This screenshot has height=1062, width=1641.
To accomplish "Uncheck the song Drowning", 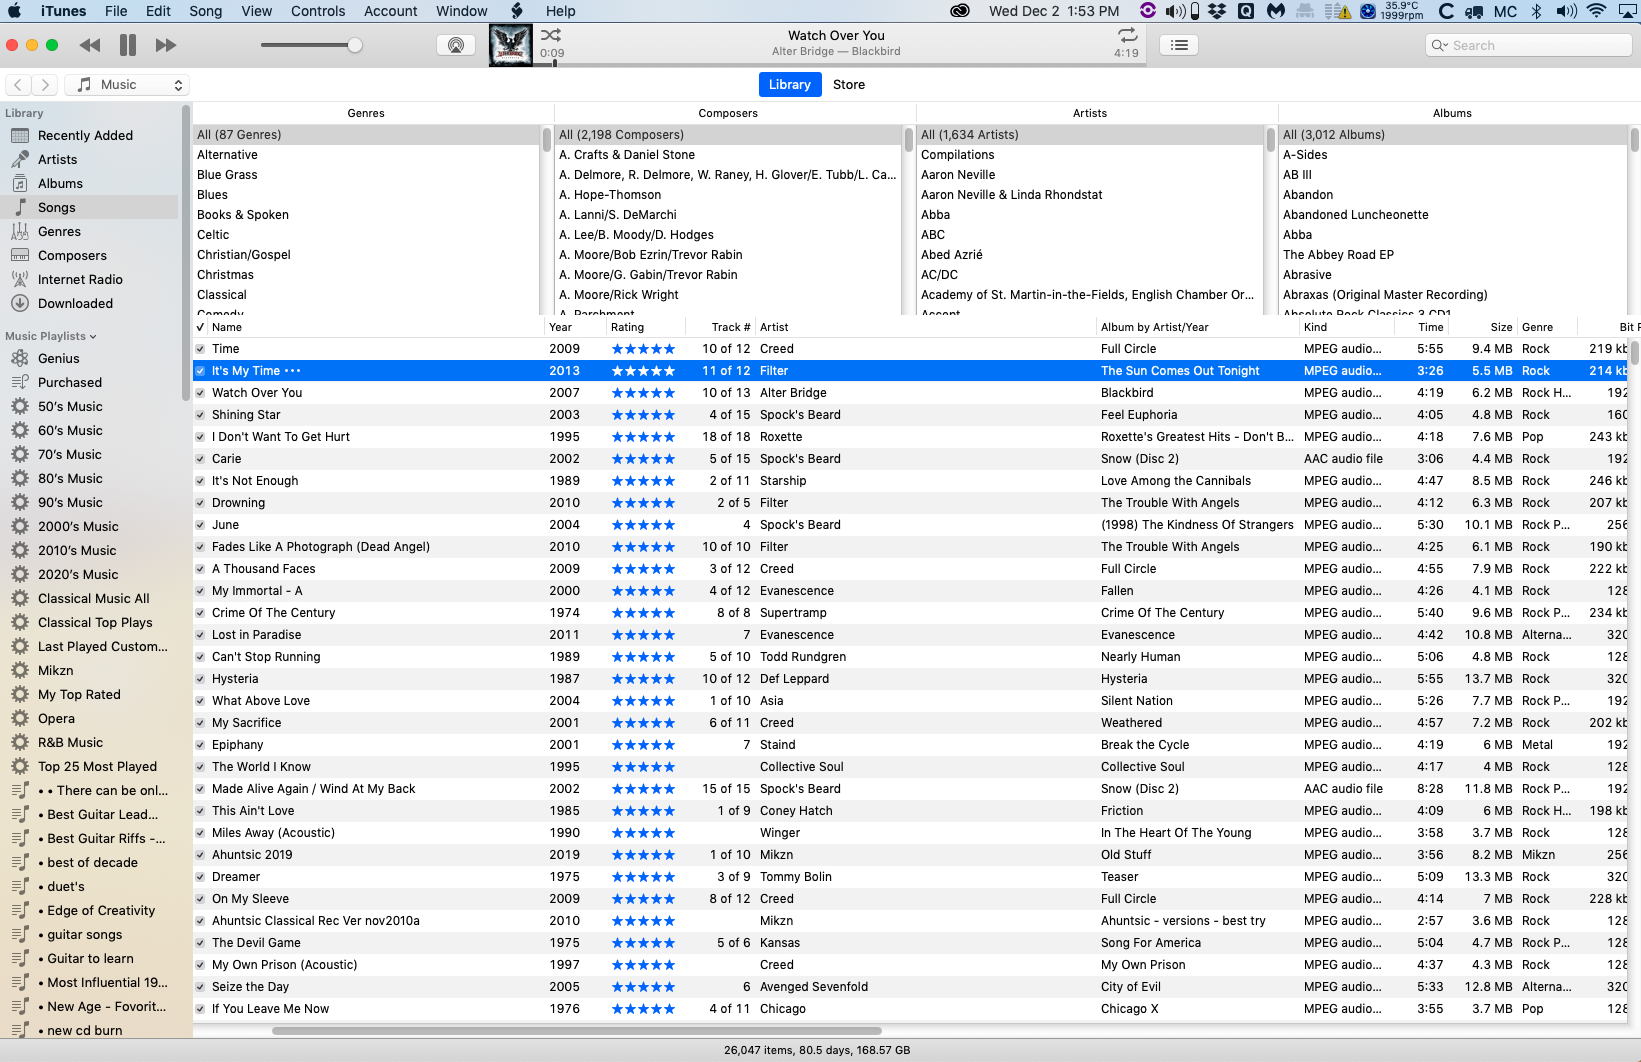I will 200,503.
